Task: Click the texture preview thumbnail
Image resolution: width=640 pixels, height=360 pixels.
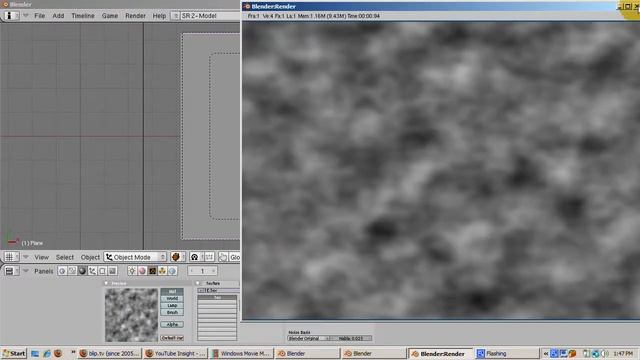Action: (x=131, y=315)
